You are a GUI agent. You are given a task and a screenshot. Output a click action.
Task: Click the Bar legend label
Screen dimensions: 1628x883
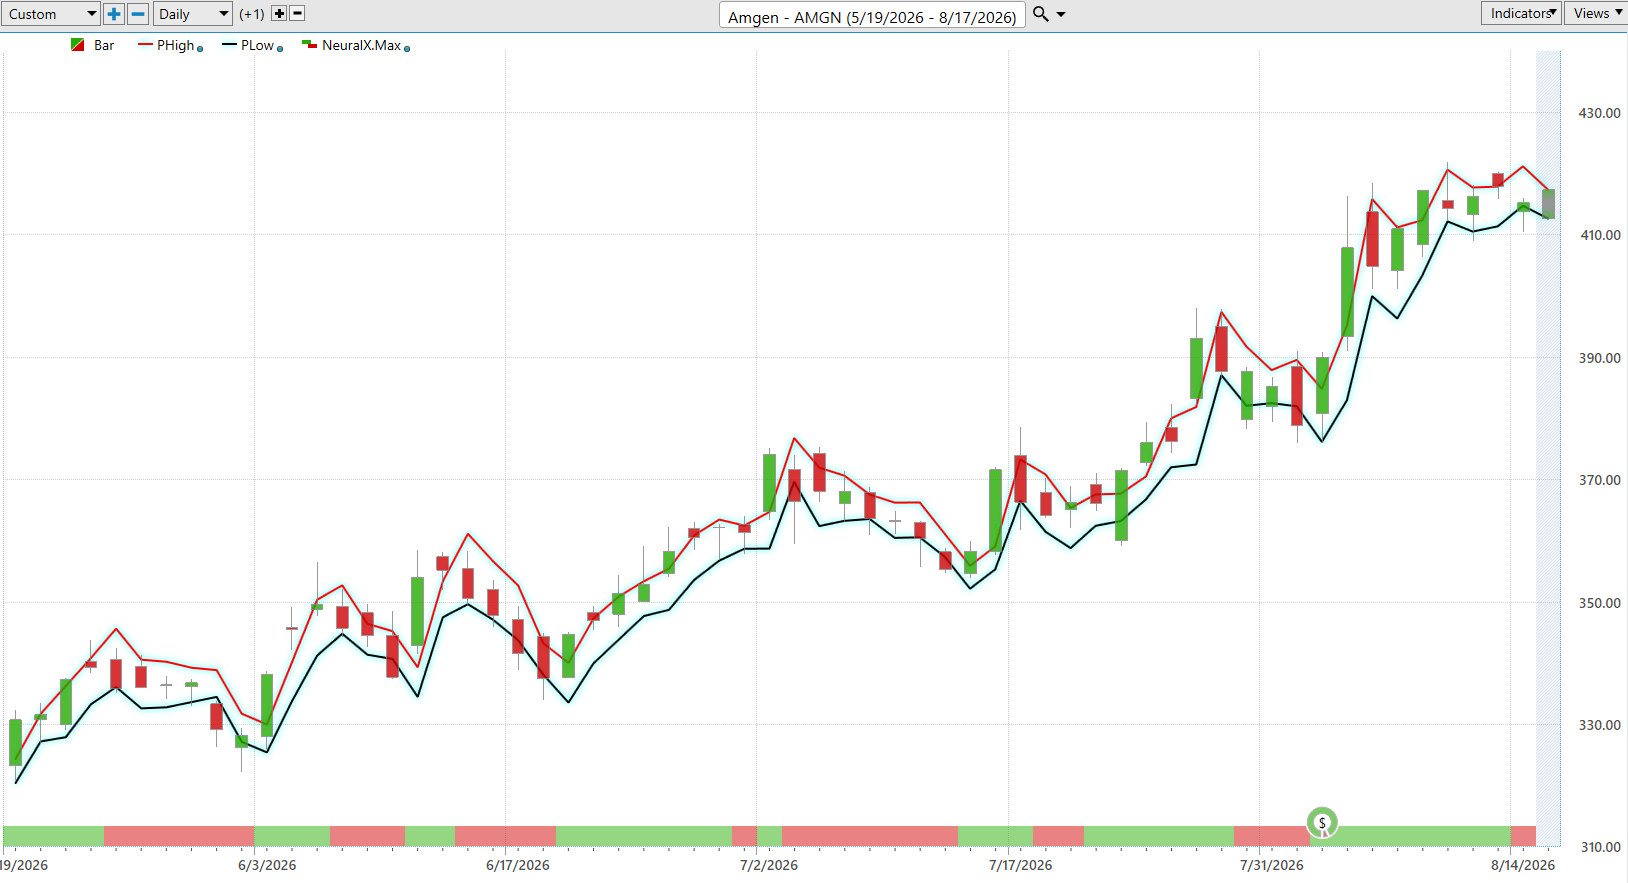(x=104, y=45)
